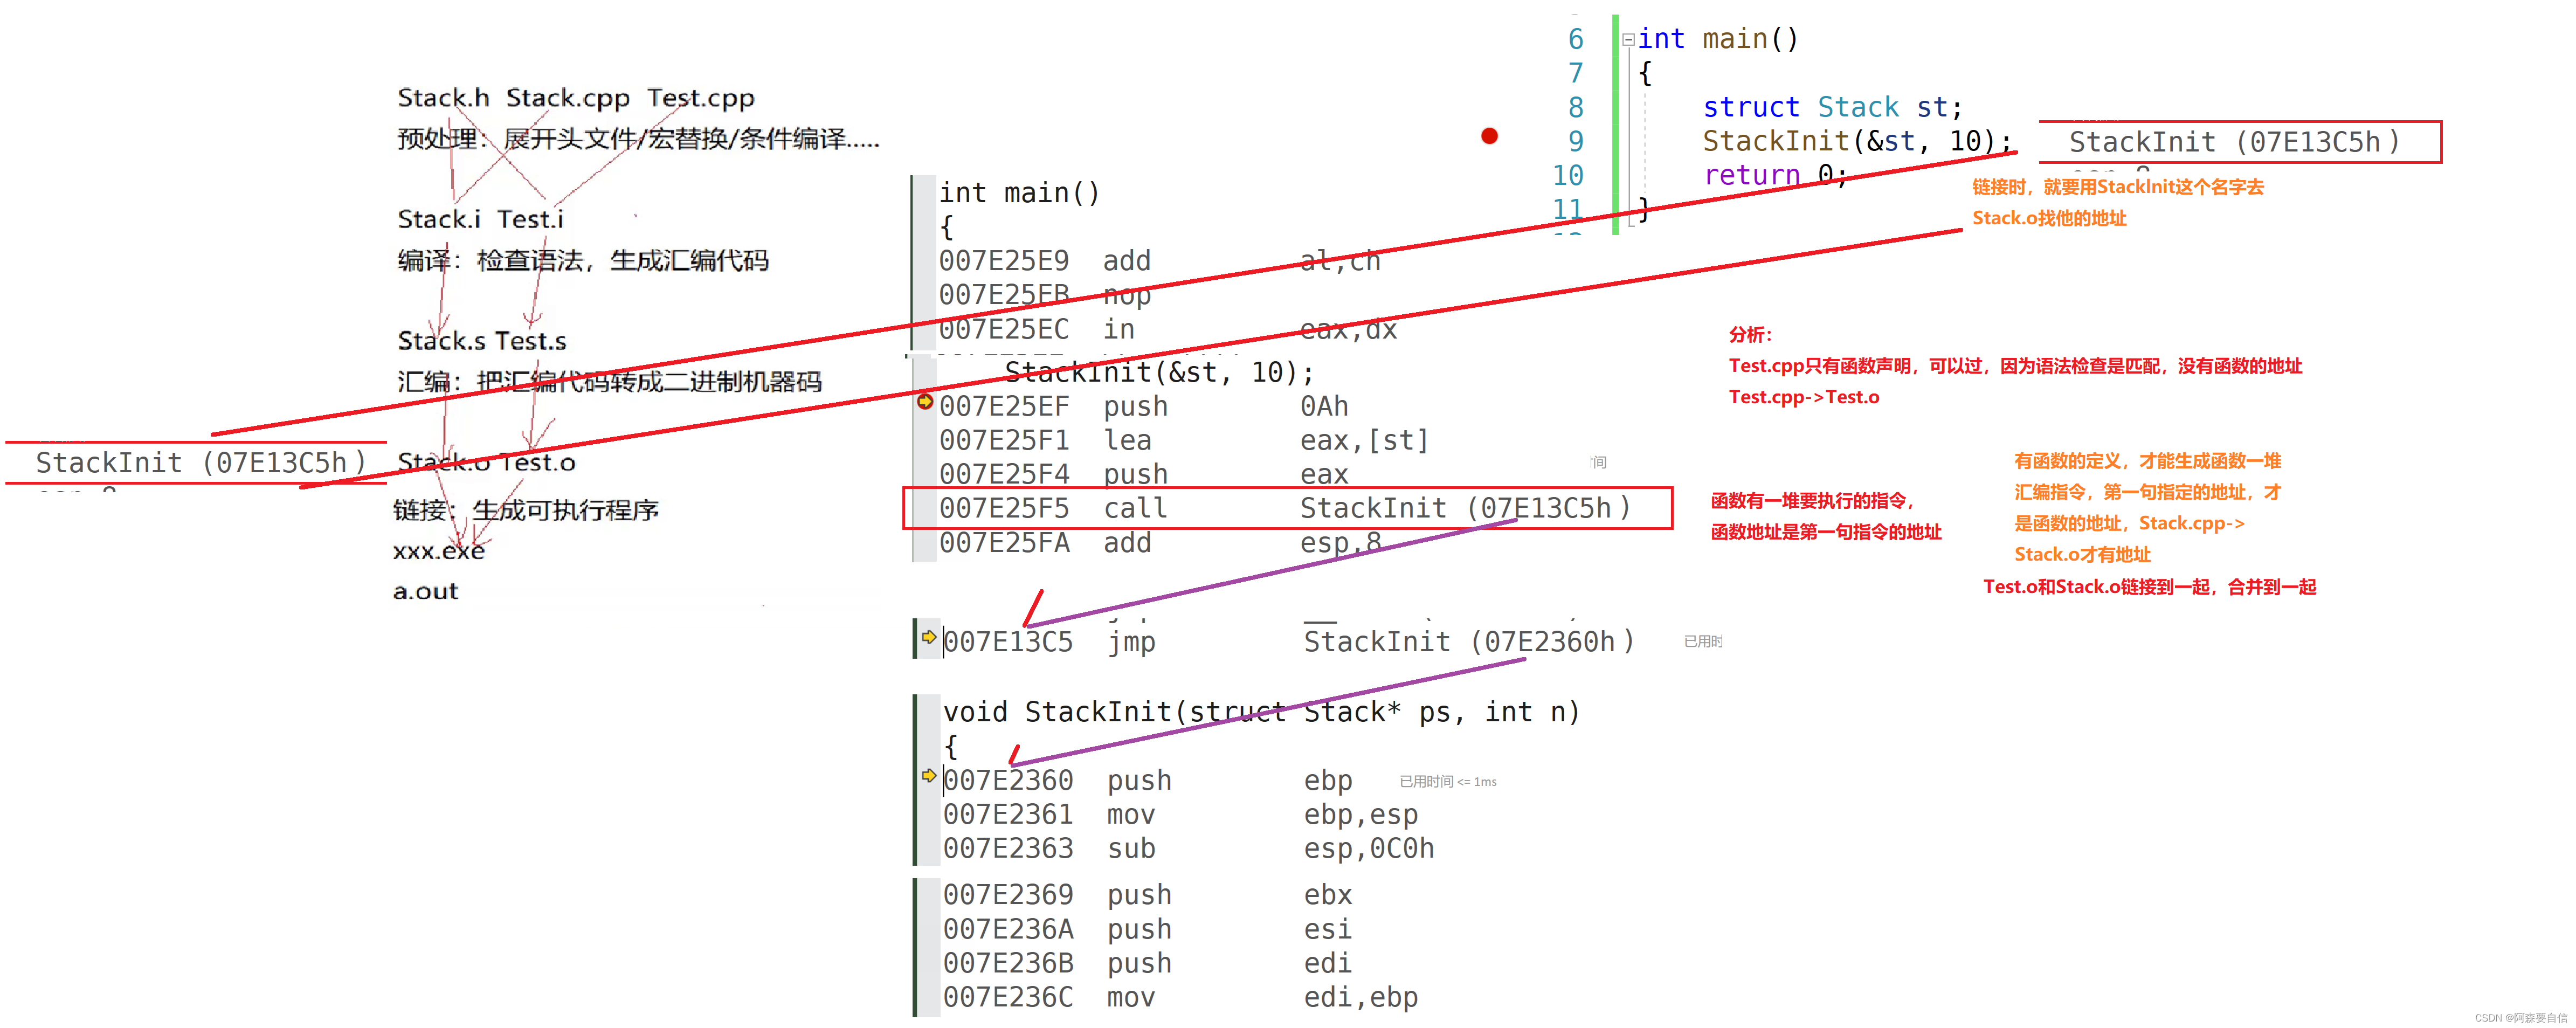Image resolution: width=2576 pixels, height=1028 pixels.
Task: Click the '汇编' assembling description line
Action: point(610,382)
